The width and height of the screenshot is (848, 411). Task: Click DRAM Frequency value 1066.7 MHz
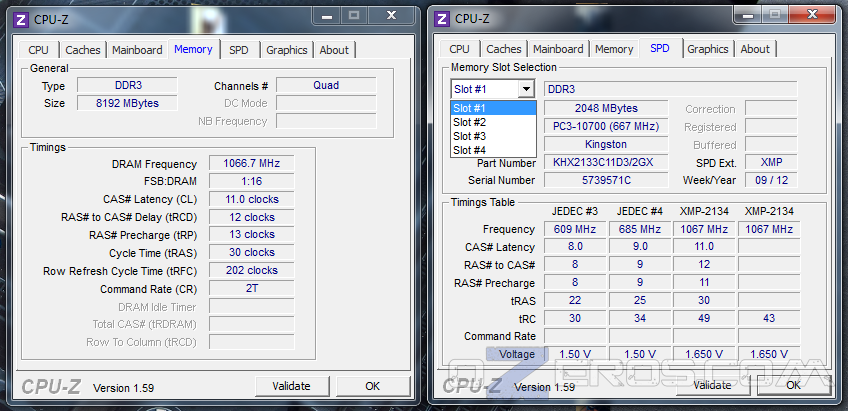251,163
